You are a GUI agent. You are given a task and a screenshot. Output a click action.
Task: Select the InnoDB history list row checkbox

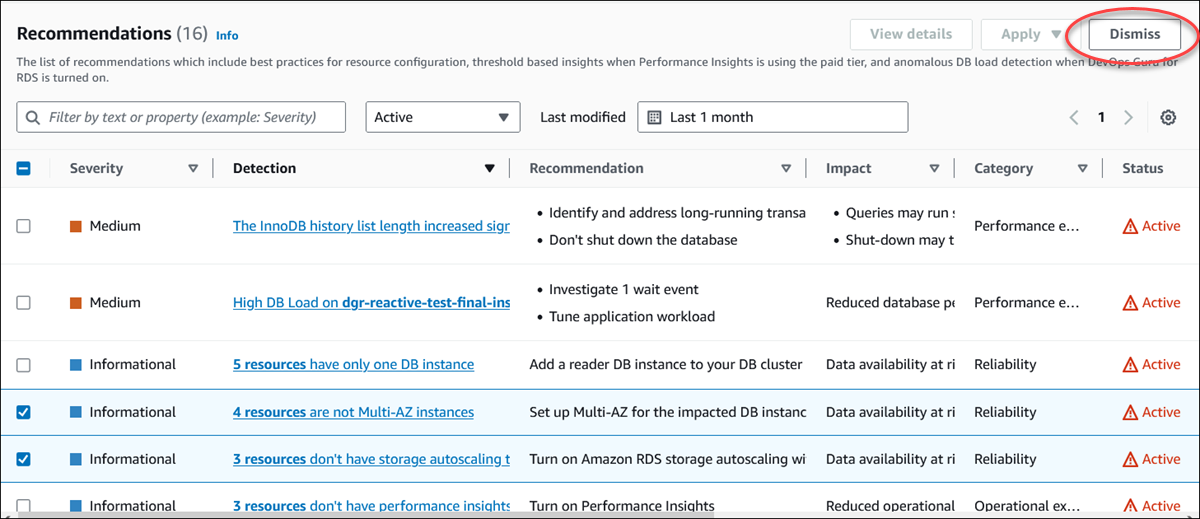(24, 226)
